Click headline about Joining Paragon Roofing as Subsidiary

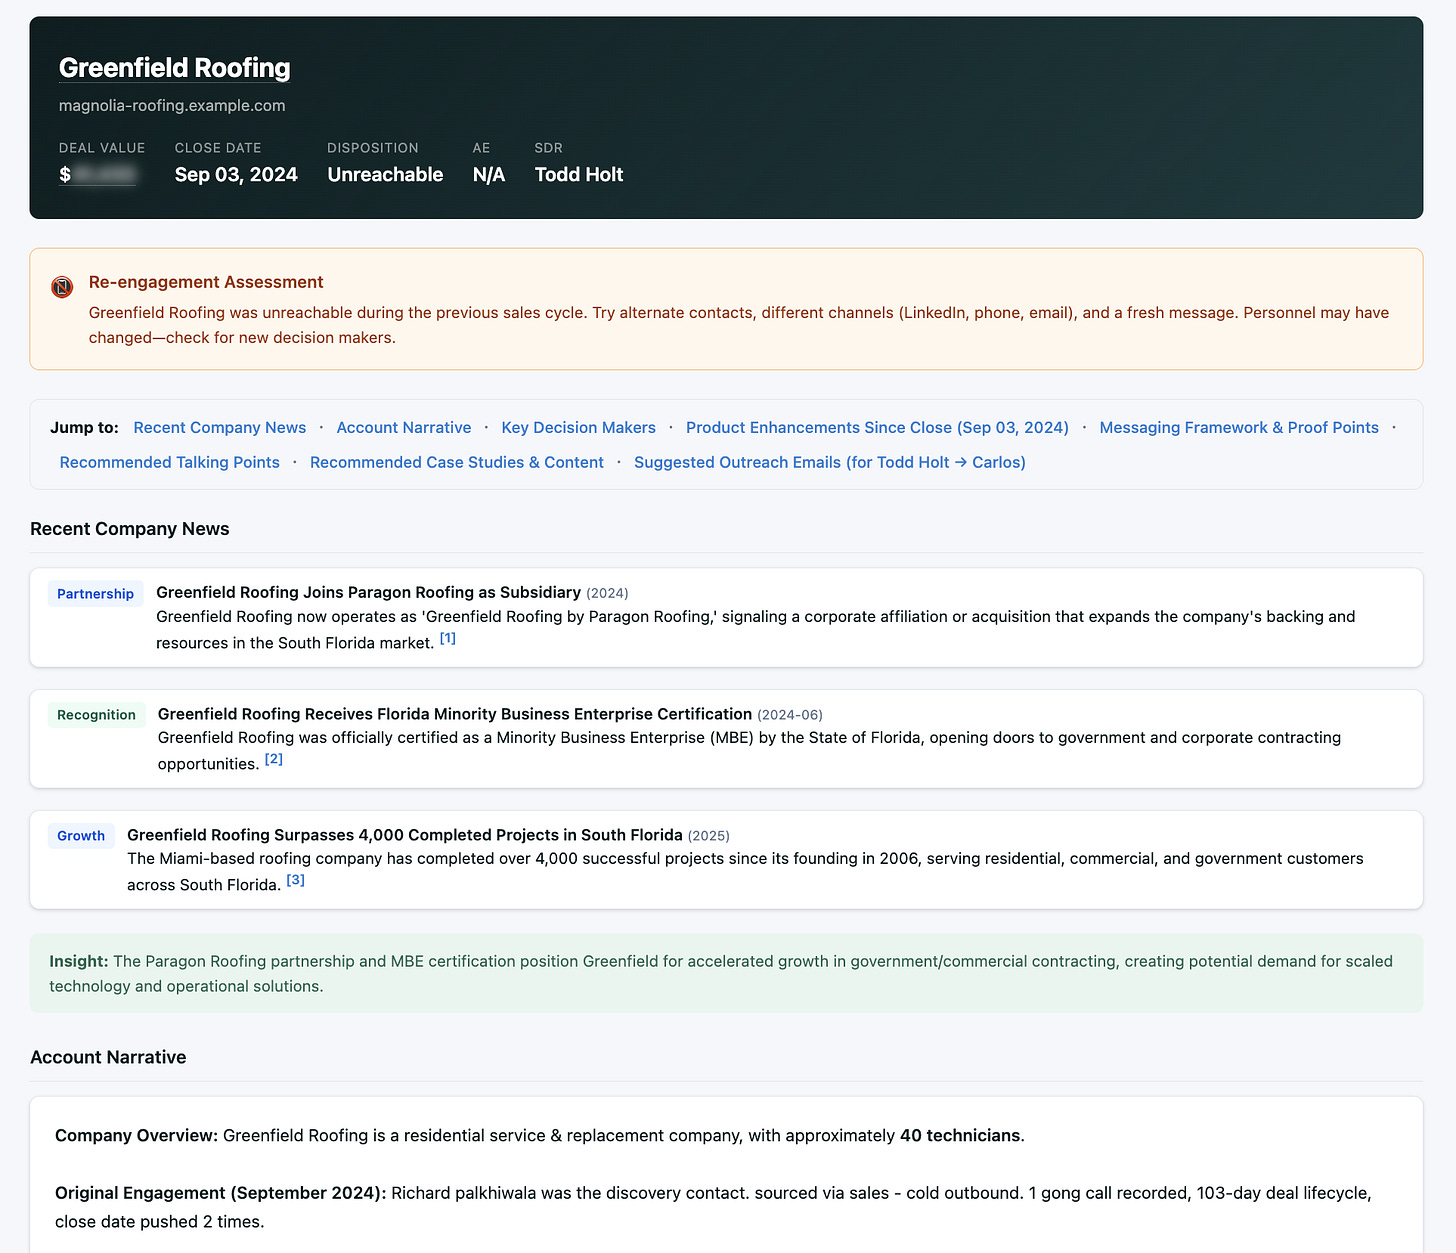pos(368,593)
